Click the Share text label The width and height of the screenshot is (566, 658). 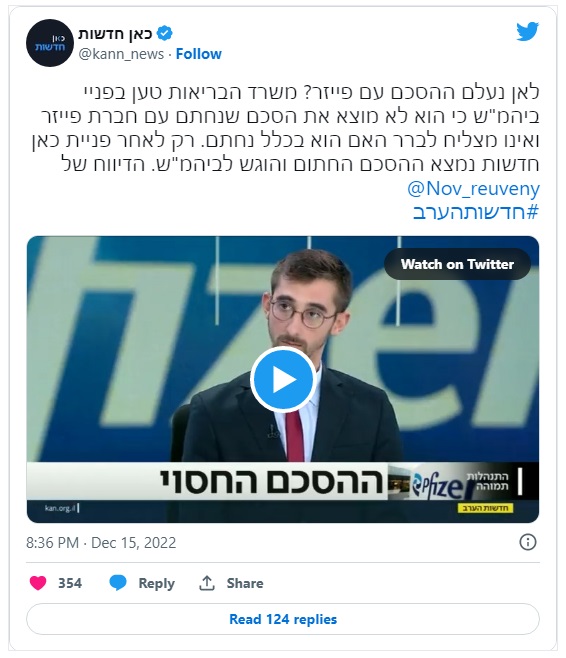(x=245, y=583)
